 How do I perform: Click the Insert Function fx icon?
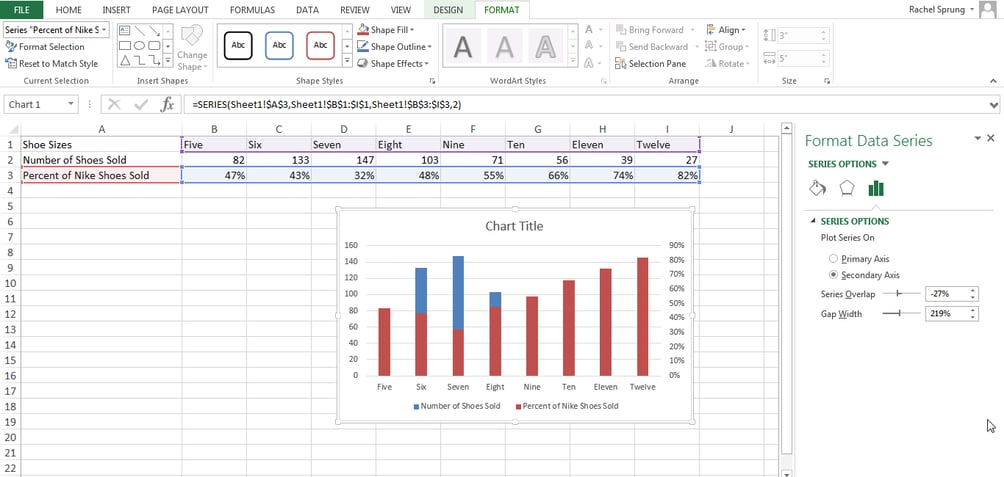click(167, 104)
